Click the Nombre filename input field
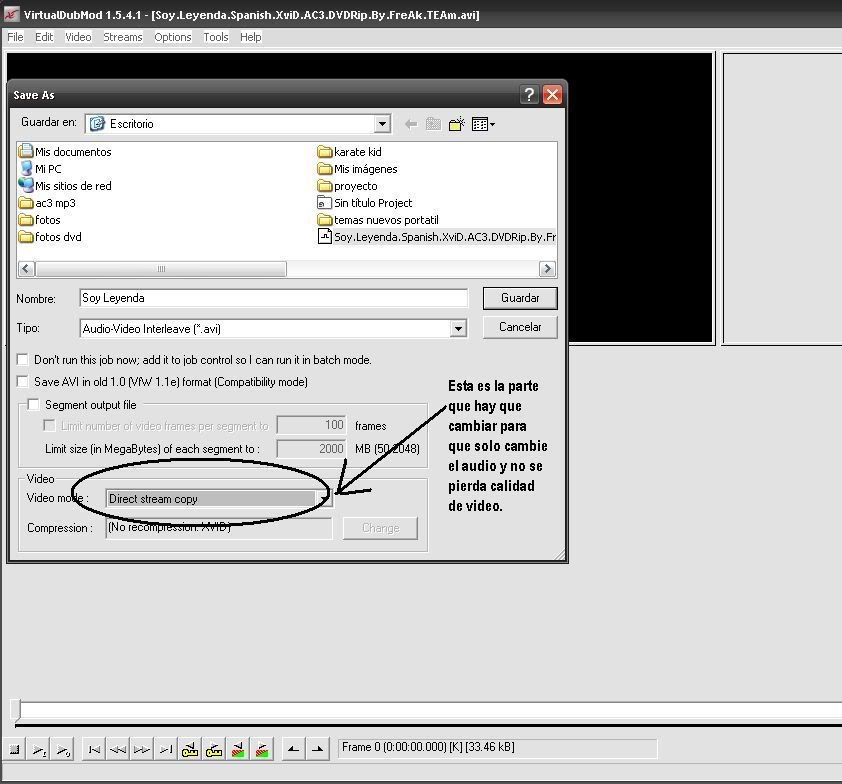Image resolution: width=842 pixels, height=784 pixels. click(x=273, y=298)
